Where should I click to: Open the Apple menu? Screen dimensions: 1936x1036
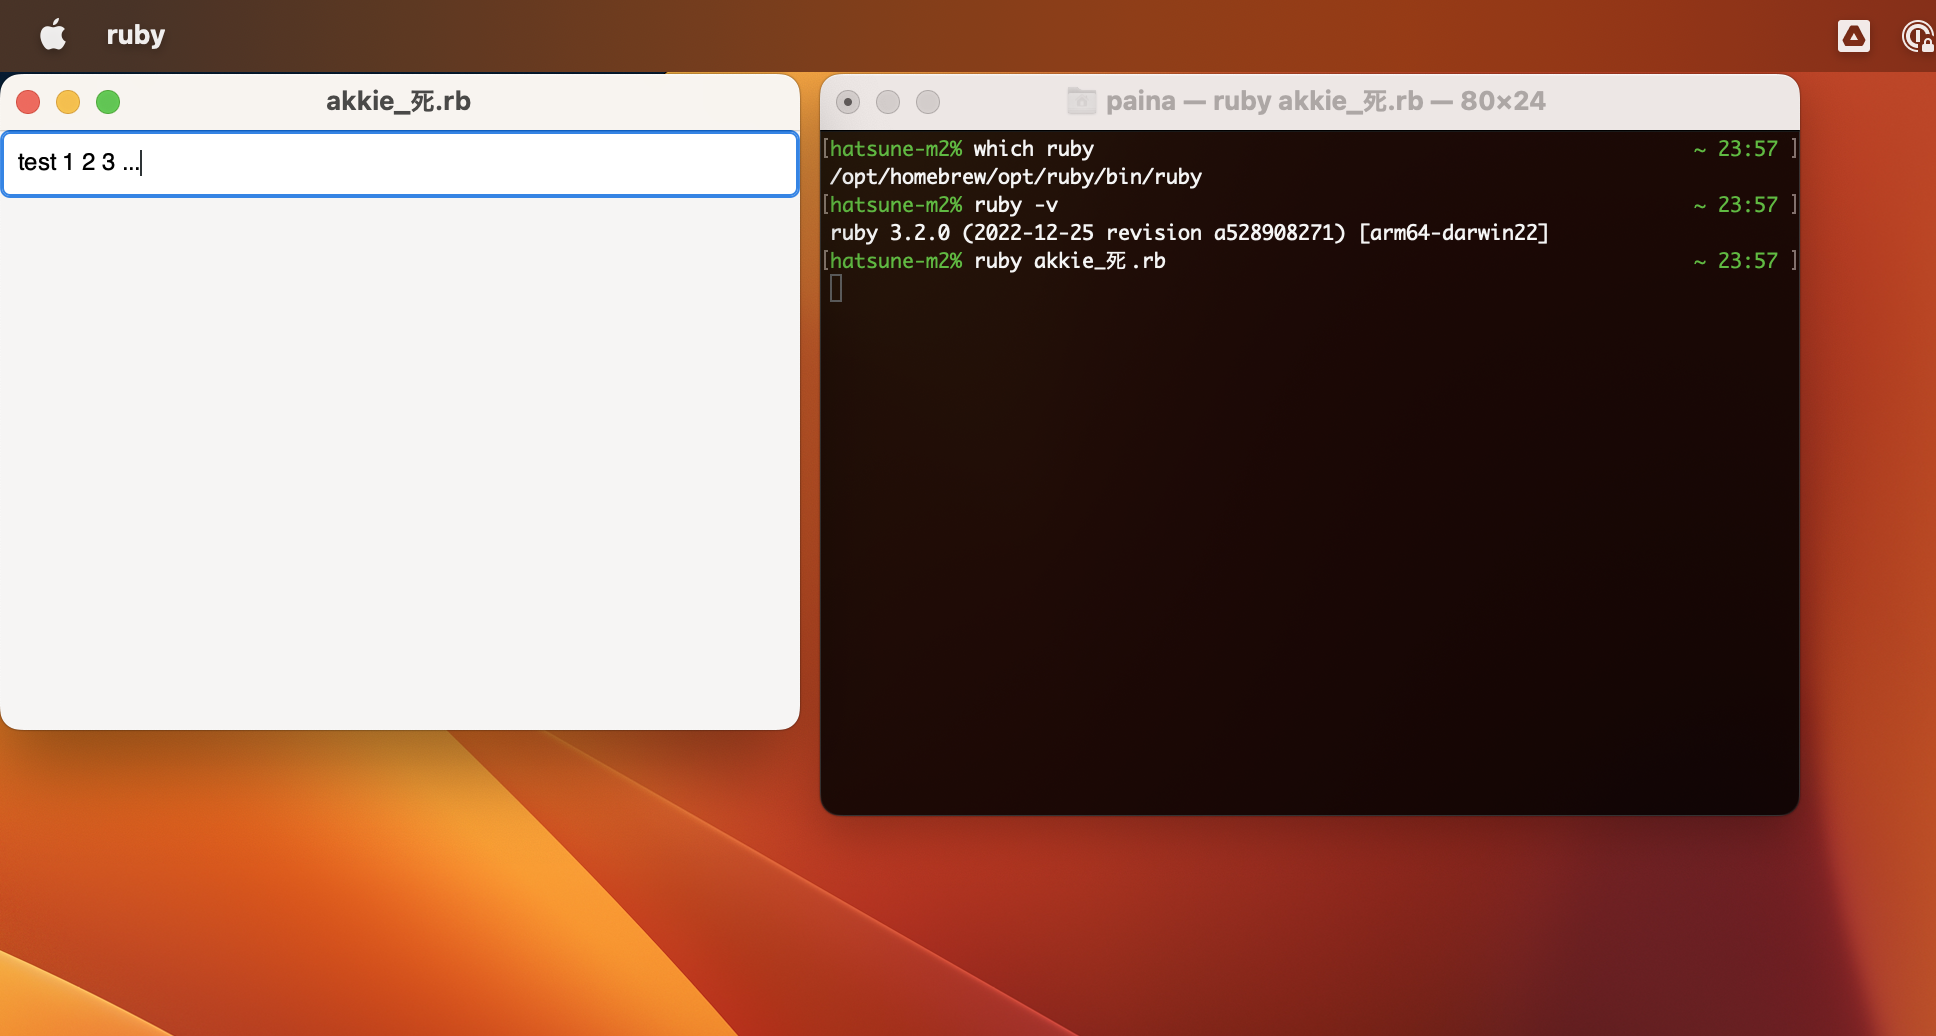tap(53, 35)
